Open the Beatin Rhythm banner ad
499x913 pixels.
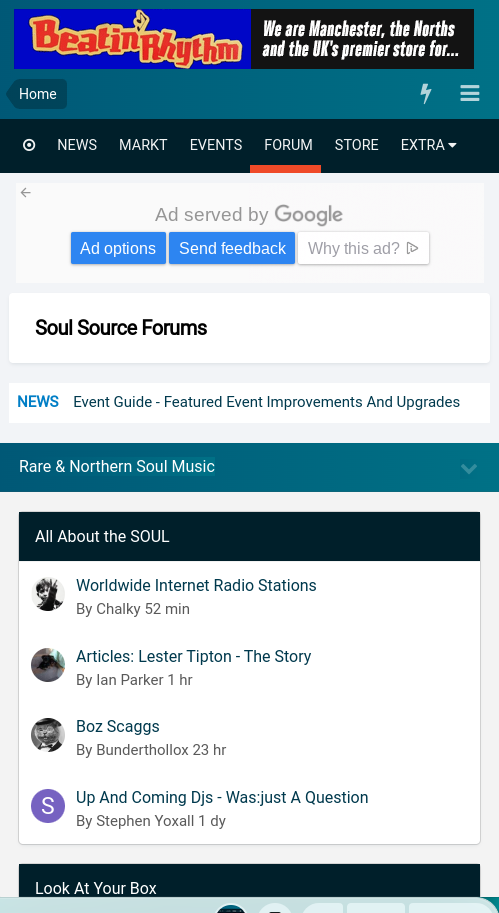point(244,39)
